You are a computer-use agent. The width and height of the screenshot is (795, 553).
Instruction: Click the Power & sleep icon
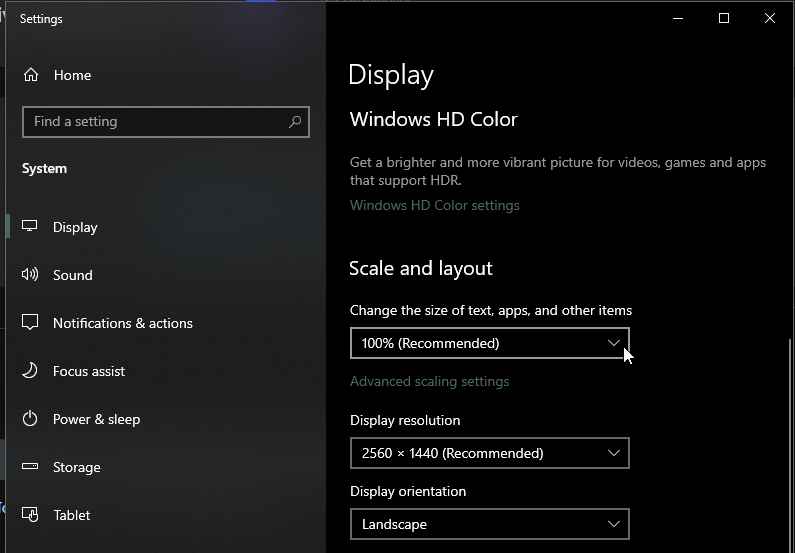[x=31, y=419]
